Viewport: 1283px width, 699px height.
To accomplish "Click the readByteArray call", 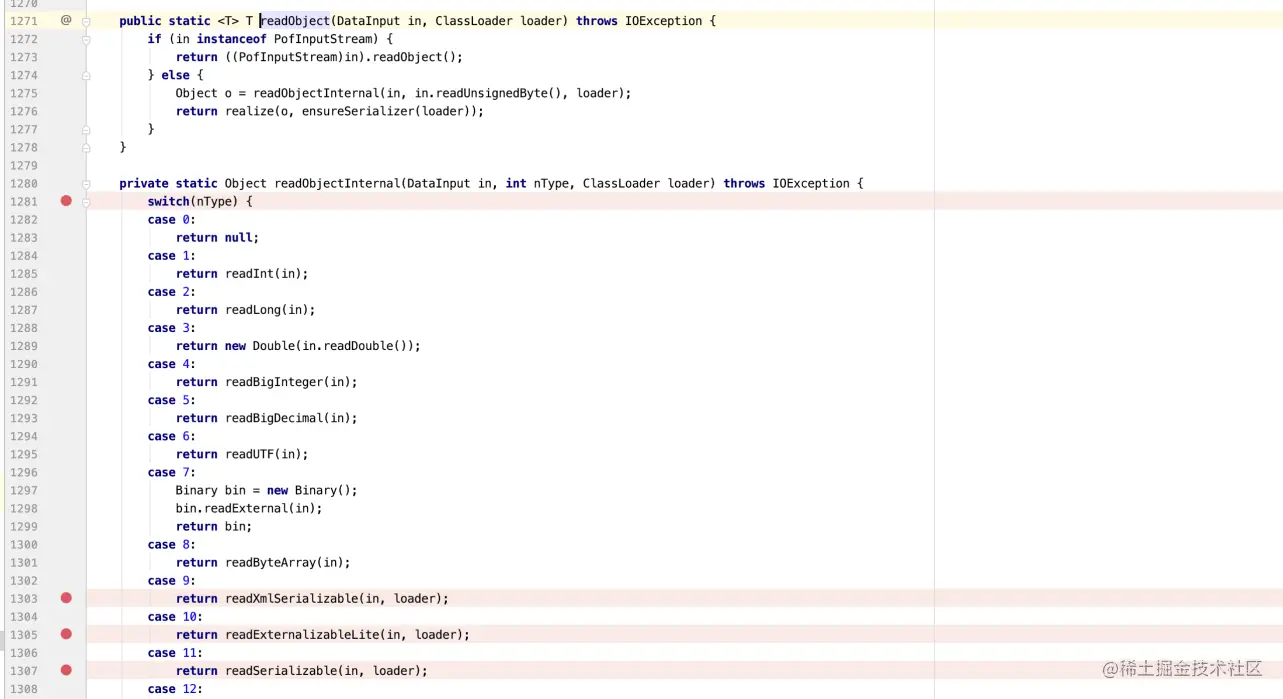I will pyautogui.click(x=287, y=562).
